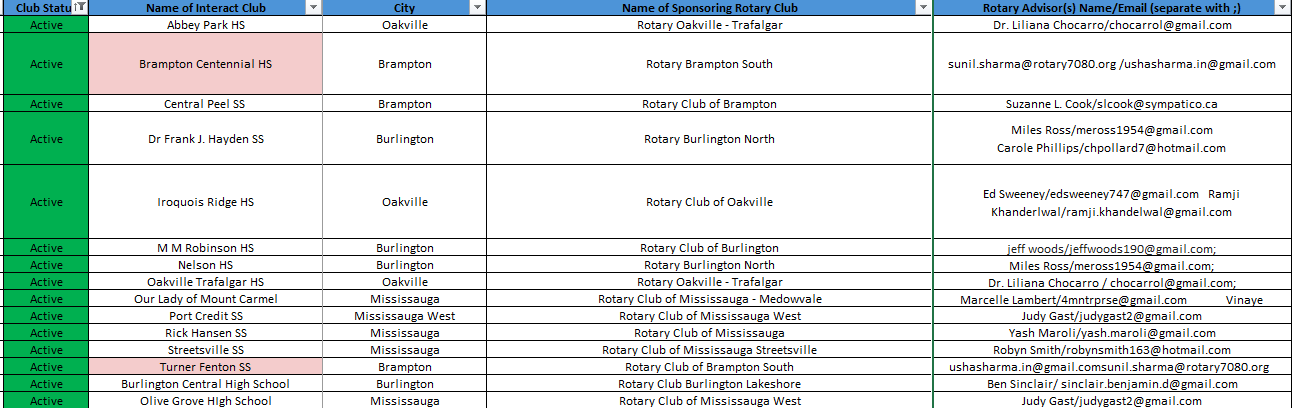Image resolution: width=1292 pixels, height=408 pixels.
Task: Select the Yash Maroli advisor email cell
Action: coord(1111,333)
